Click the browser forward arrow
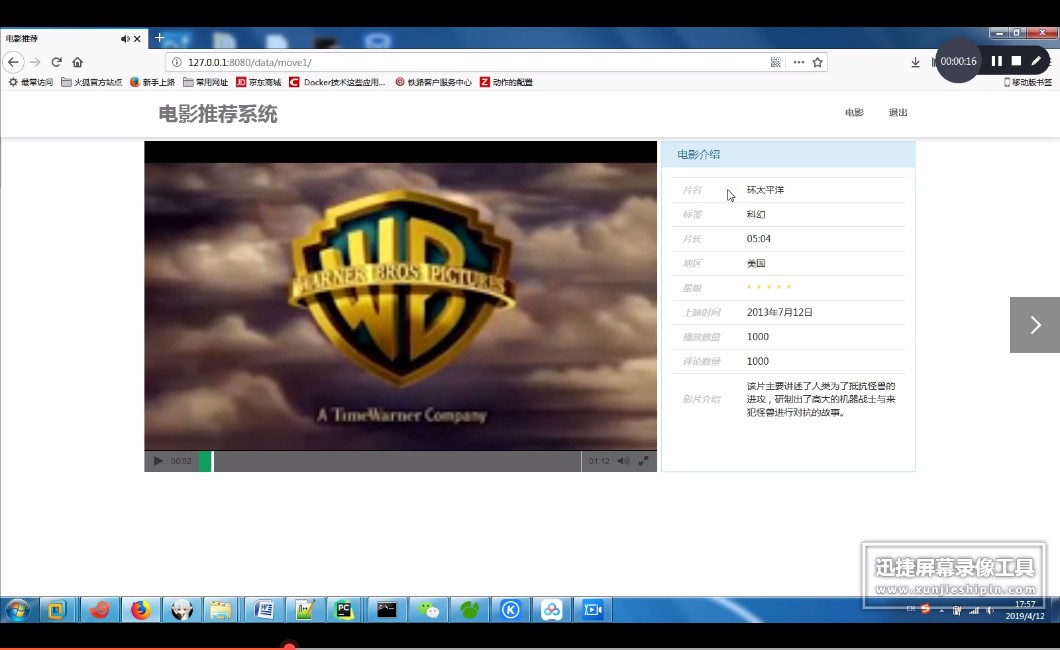1060x650 pixels. coord(35,62)
